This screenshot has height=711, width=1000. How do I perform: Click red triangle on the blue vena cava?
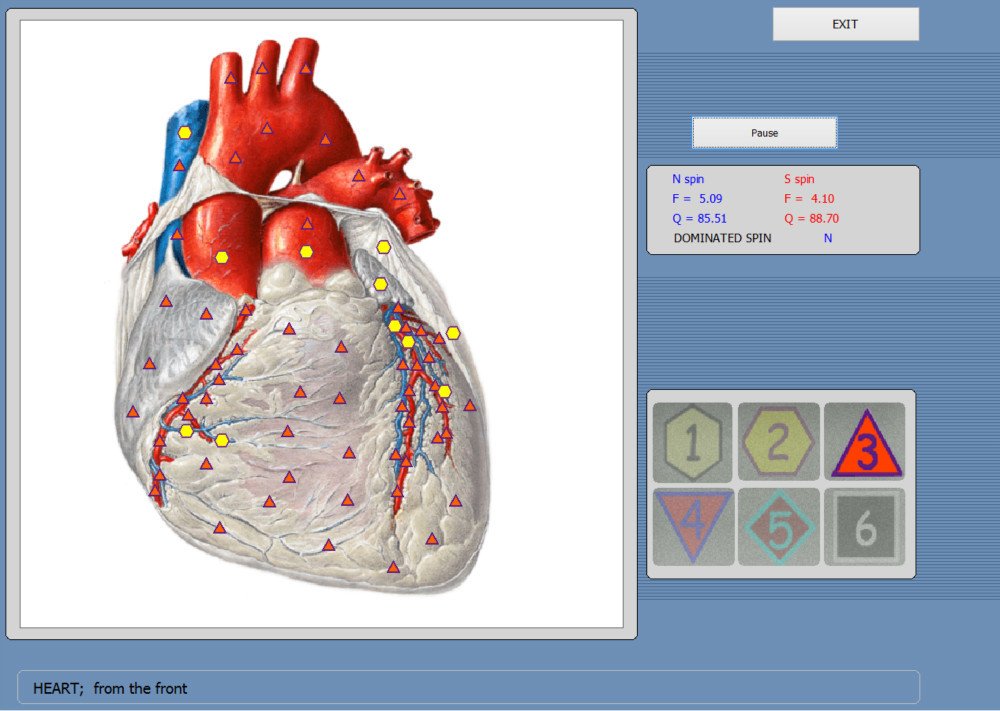click(x=179, y=165)
